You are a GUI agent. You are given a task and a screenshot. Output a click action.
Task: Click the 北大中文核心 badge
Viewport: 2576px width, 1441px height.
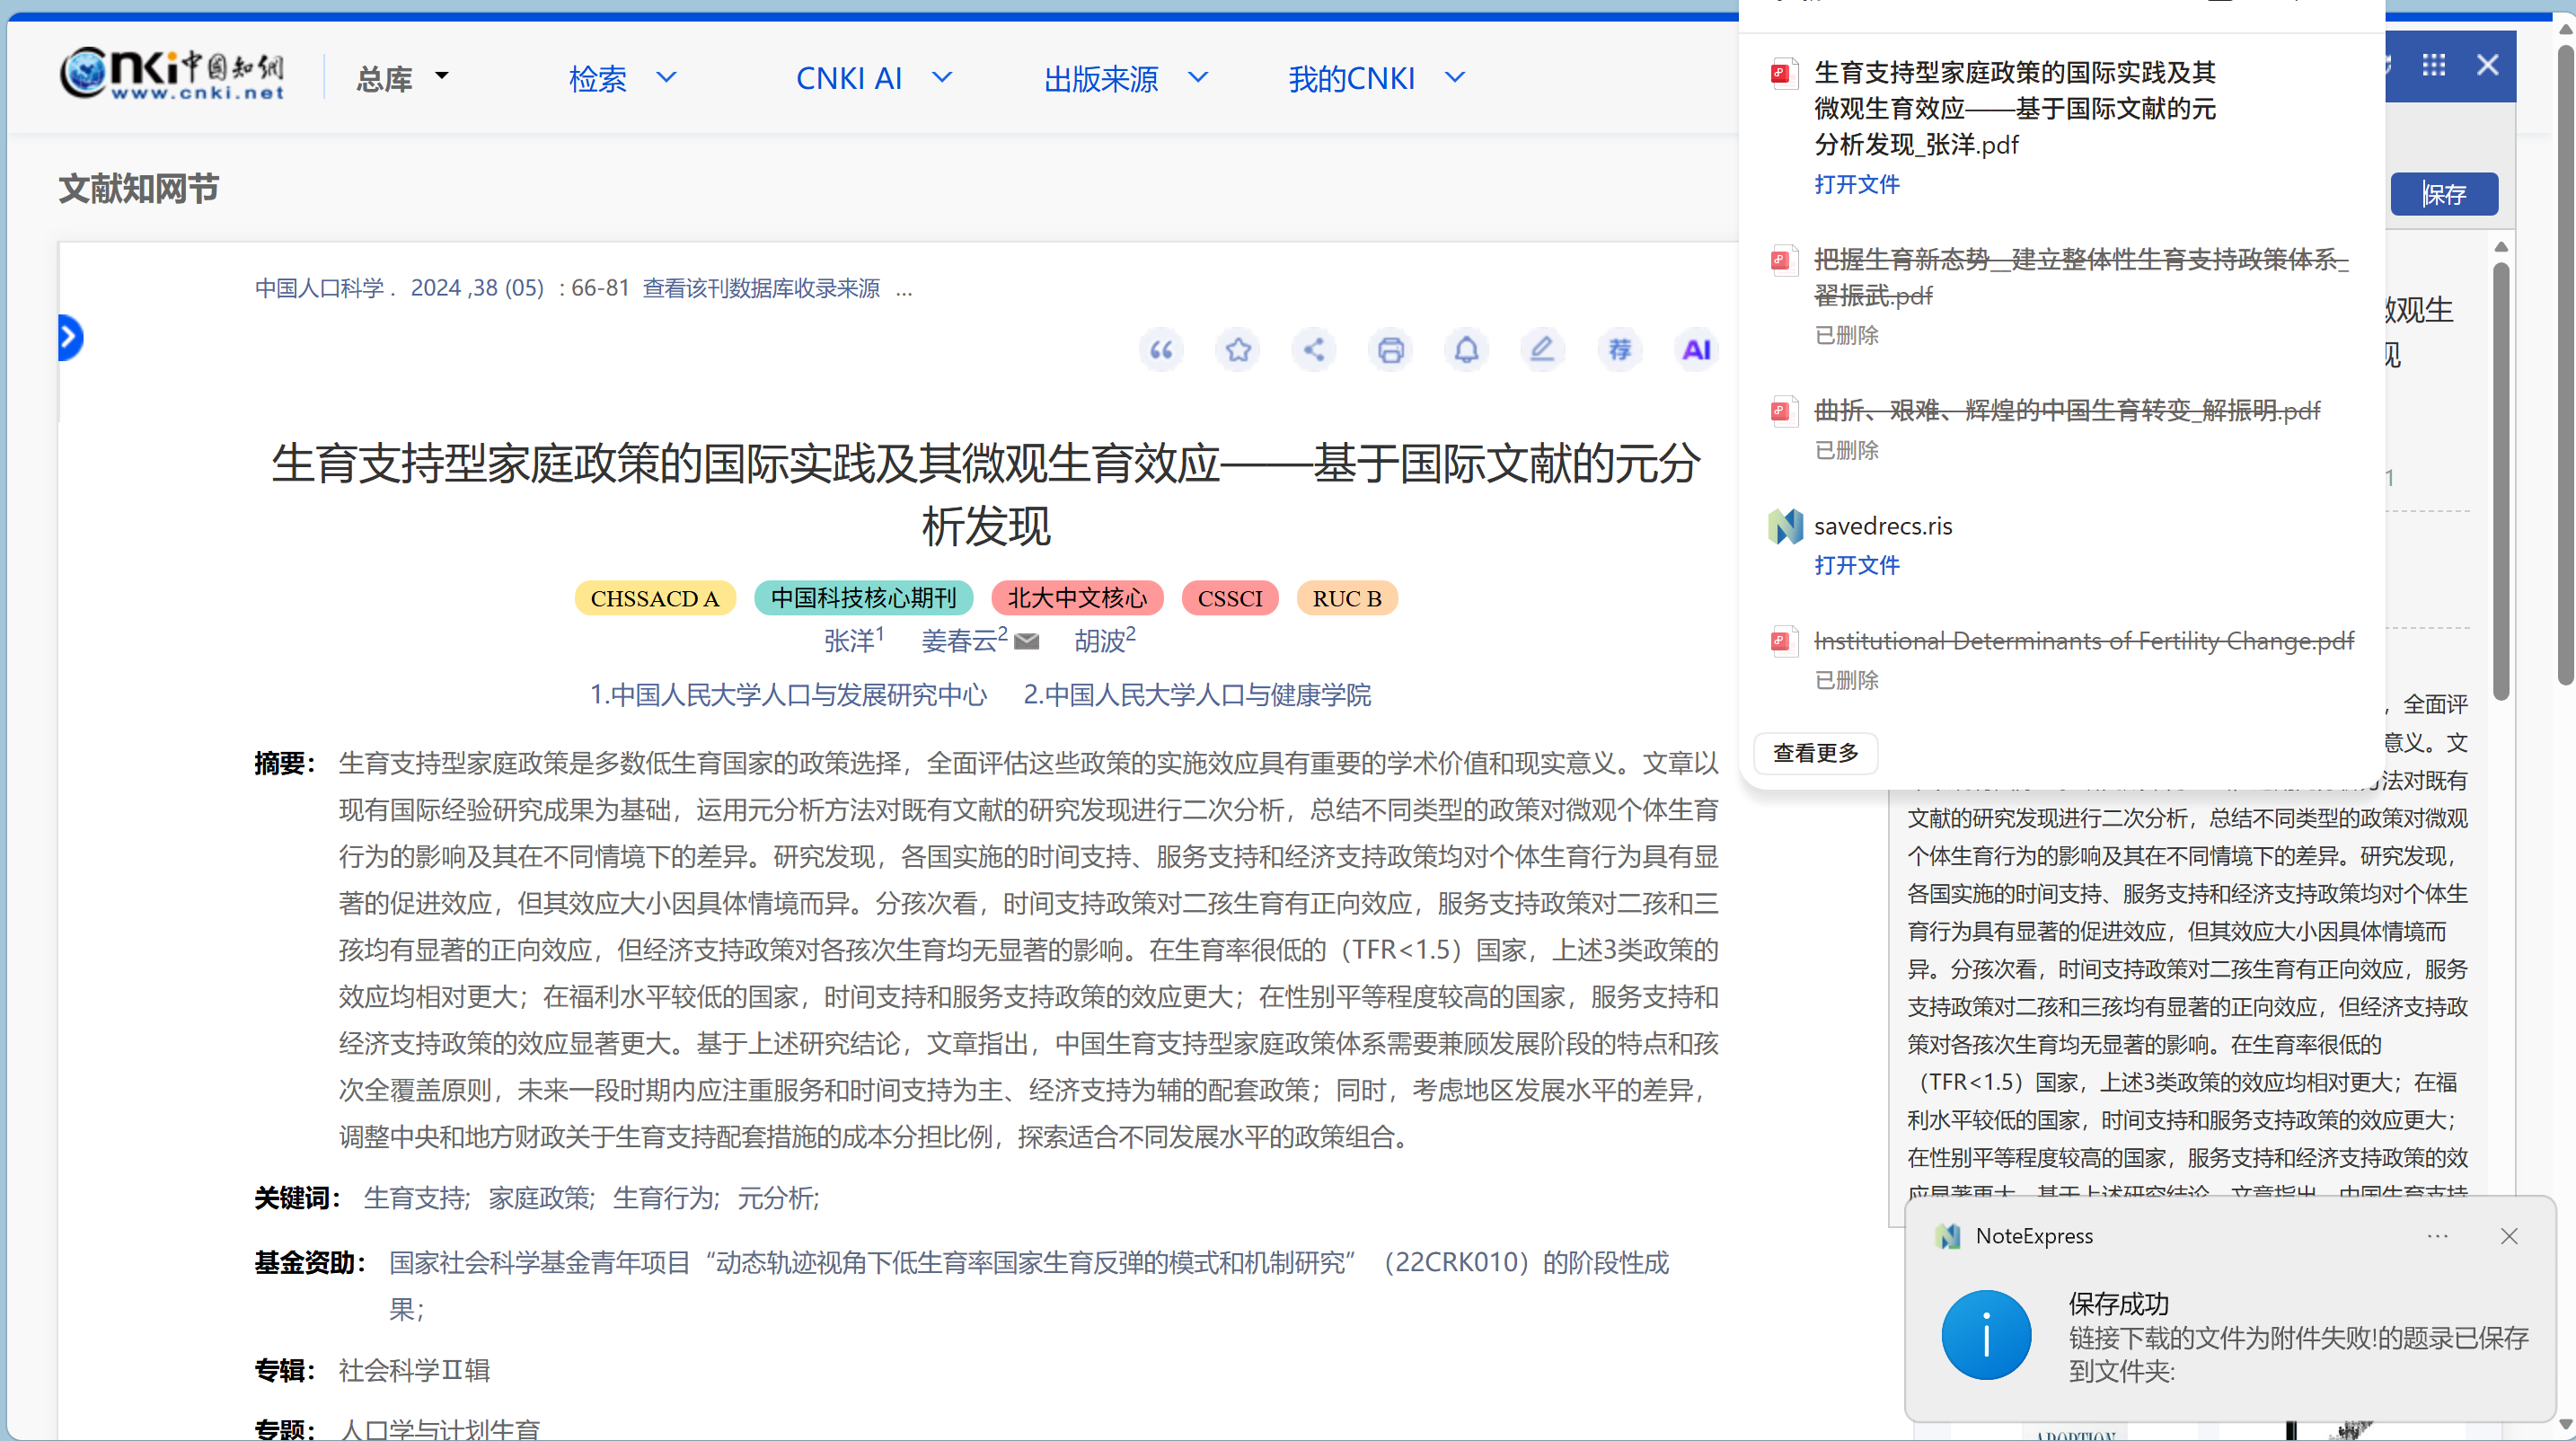[1077, 598]
